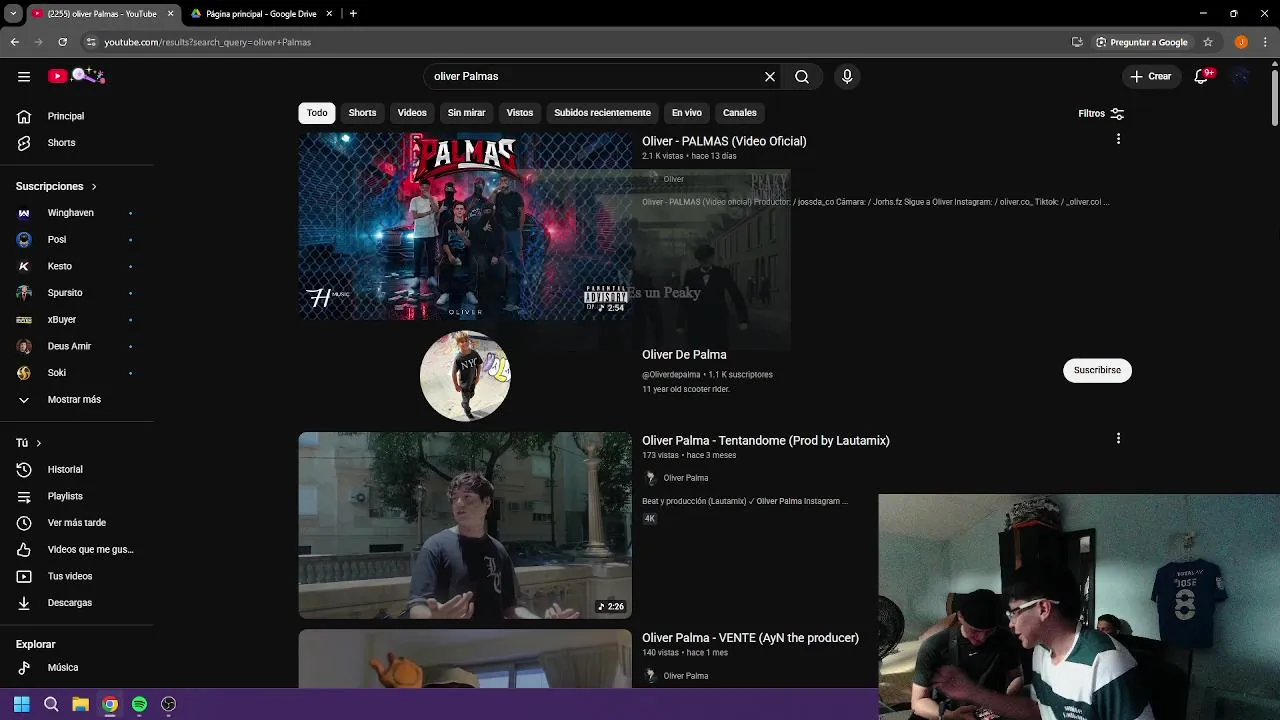The height and width of the screenshot is (720, 1280).
Task: Open the three-dot menu for Tentandome video
Action: (1118, 438)
